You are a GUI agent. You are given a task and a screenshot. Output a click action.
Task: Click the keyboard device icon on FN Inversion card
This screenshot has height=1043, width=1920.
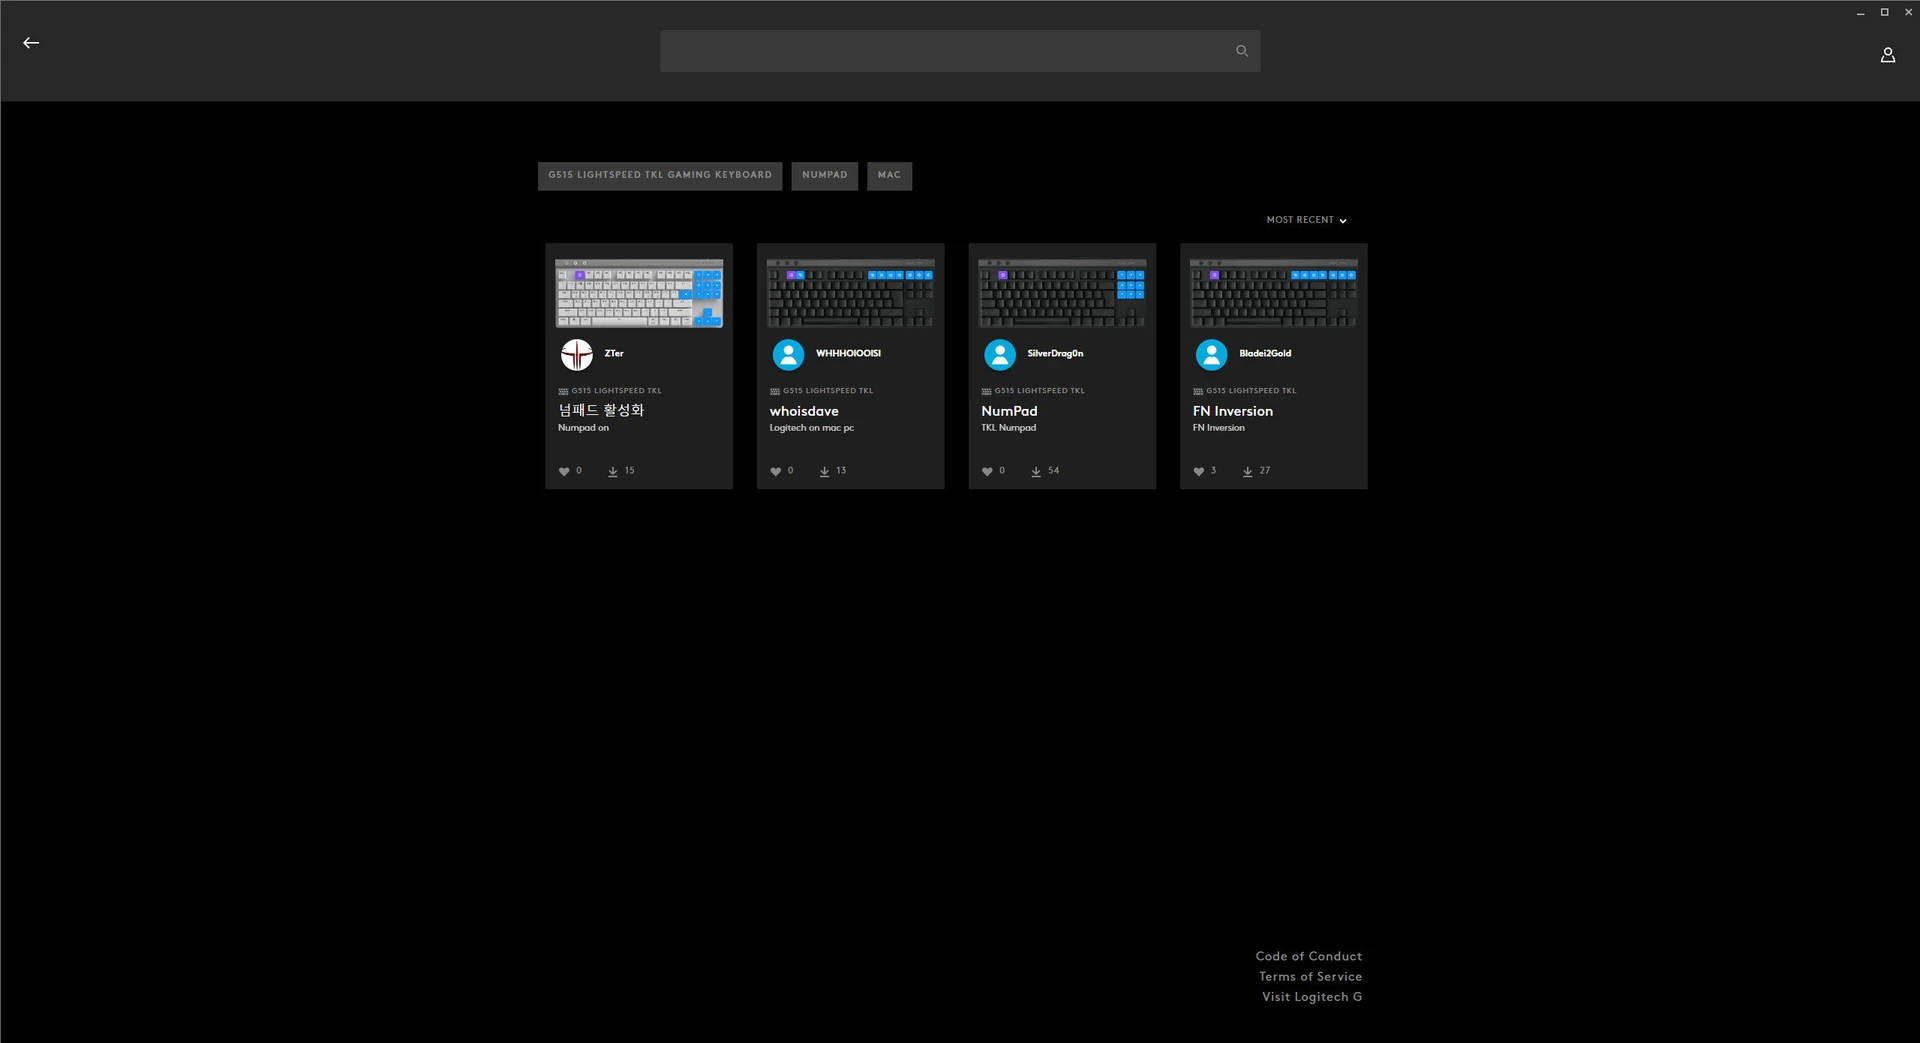coord(1197,391)
